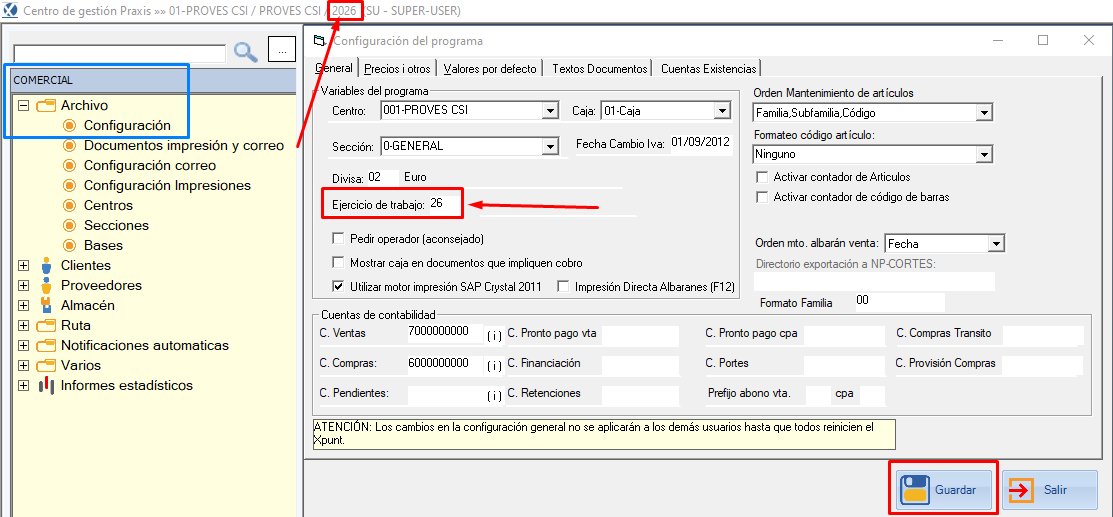This screenshot has width=1113, height=517.
Task: Open the Valores por defecto tab
Action: pos(490,69)
